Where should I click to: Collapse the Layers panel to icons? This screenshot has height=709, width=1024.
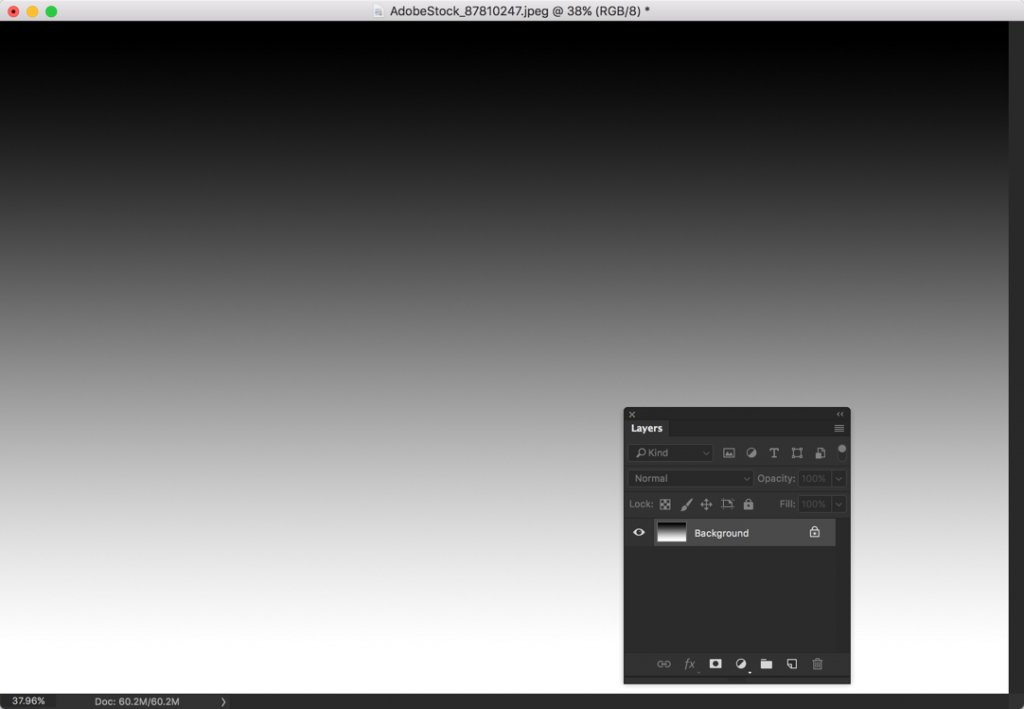coord(838,413)
